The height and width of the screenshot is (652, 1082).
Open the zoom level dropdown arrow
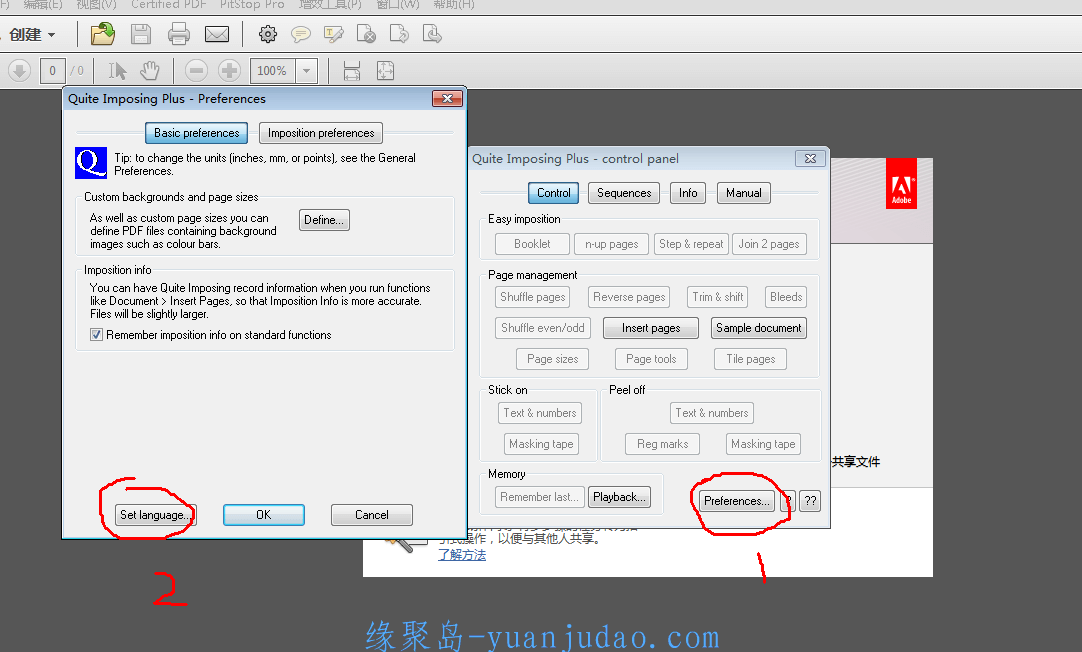306,70
